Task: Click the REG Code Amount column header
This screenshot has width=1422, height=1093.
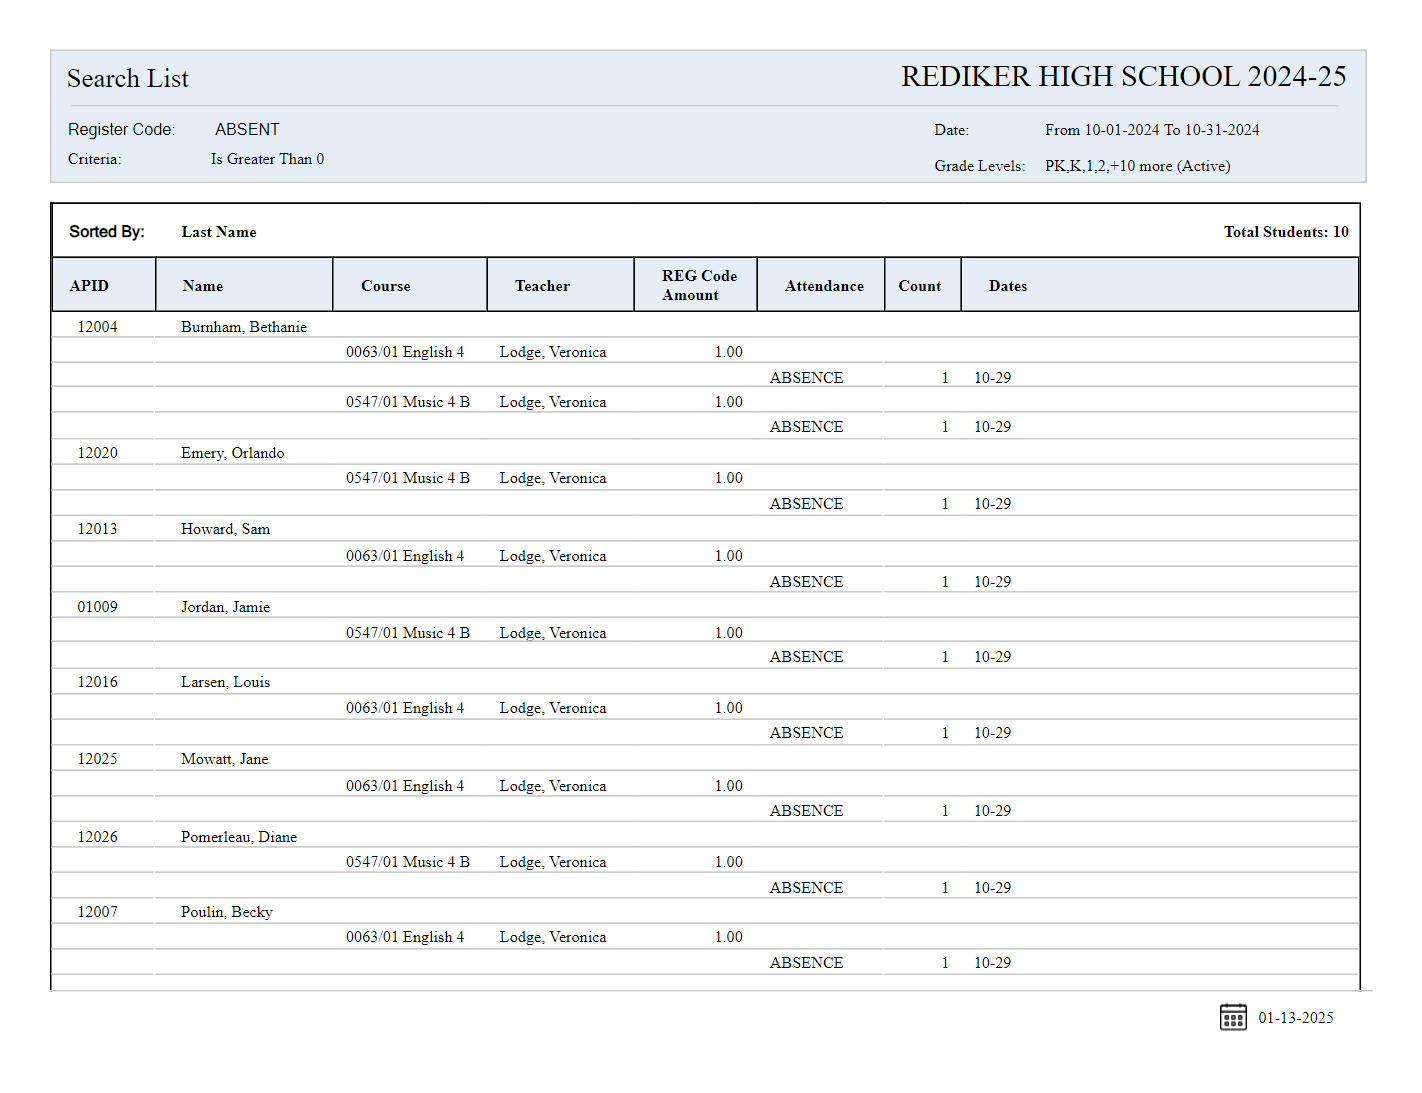Action: (696, 285)
